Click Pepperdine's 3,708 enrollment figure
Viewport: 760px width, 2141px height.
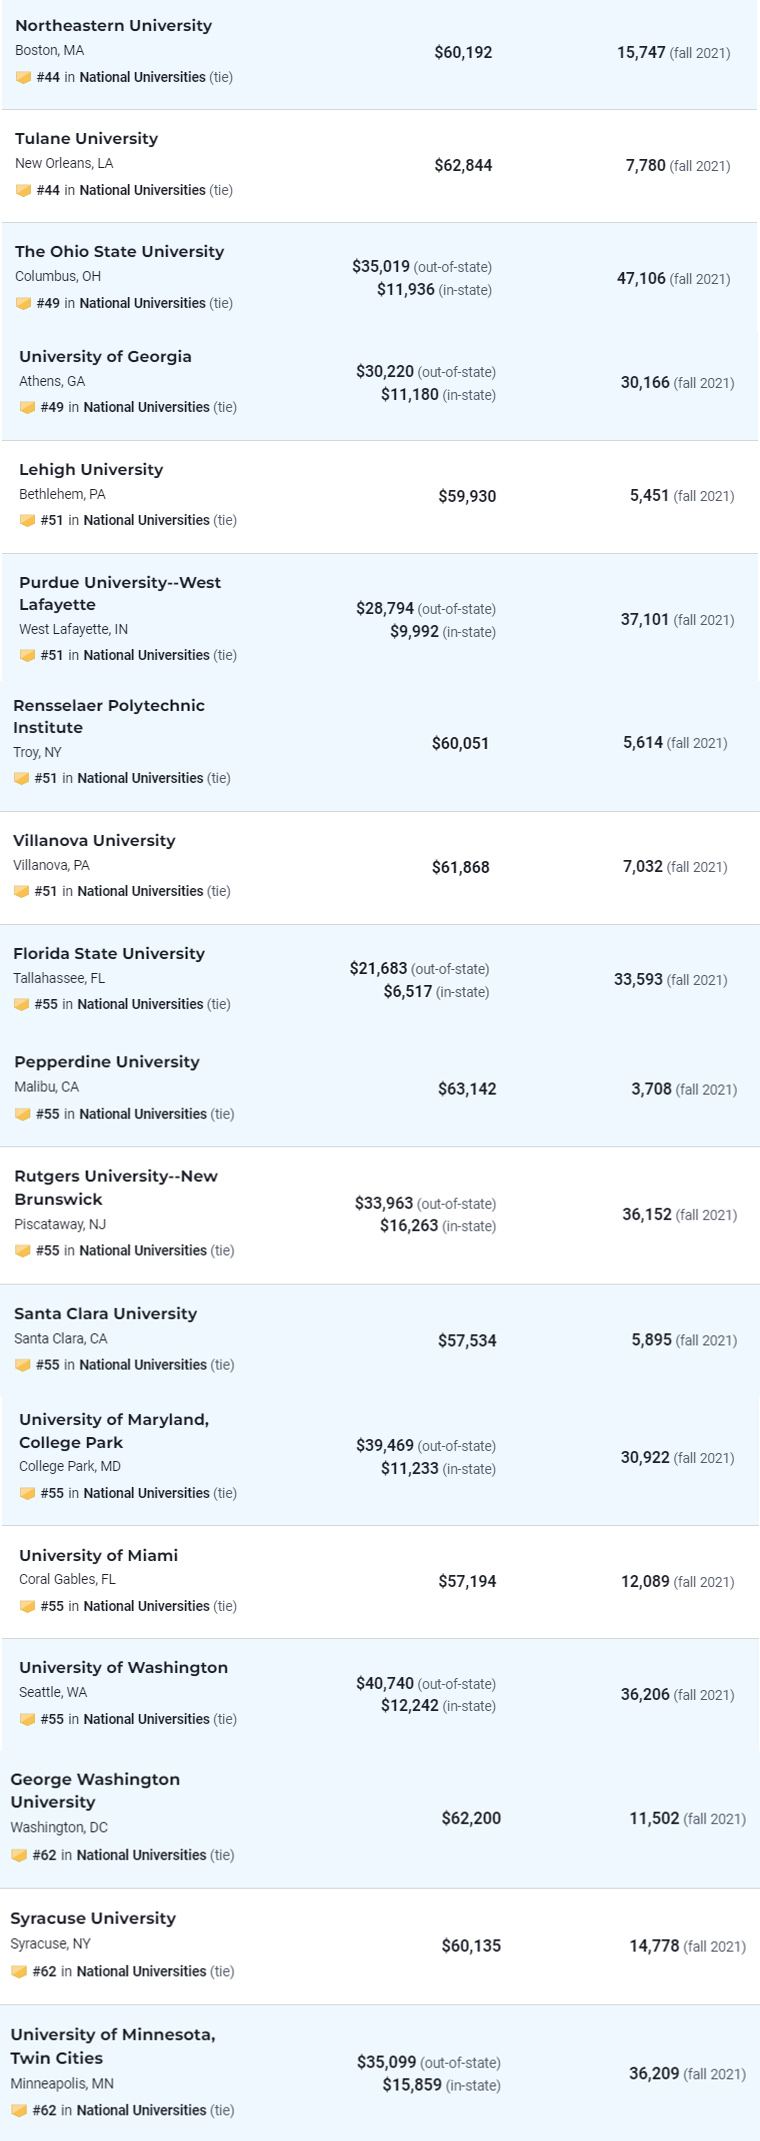(x=651, y=1089)
